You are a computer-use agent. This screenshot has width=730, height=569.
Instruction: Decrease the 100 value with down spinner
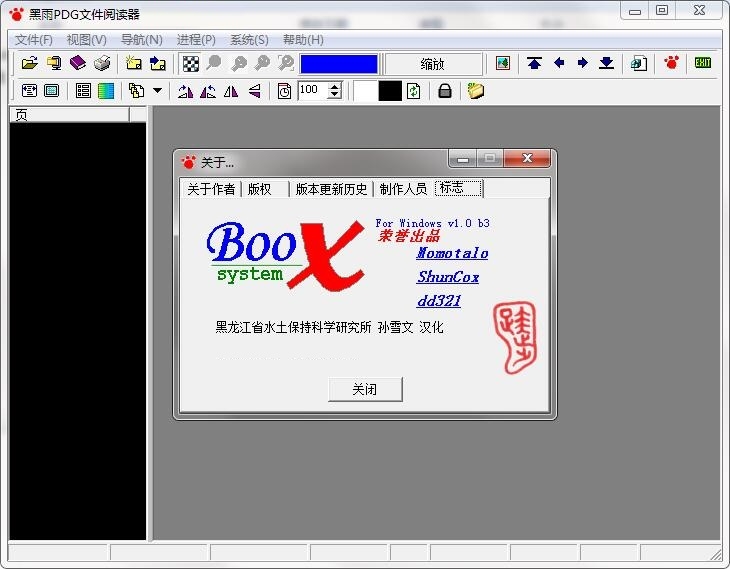(335, 95)
